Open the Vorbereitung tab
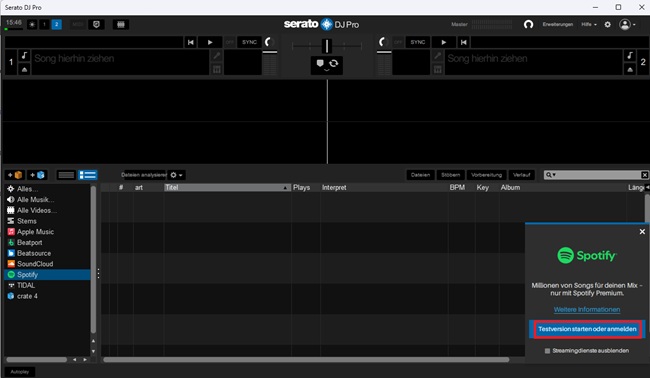The width and height of the screenshot is (650, 378). click(486, 175)
